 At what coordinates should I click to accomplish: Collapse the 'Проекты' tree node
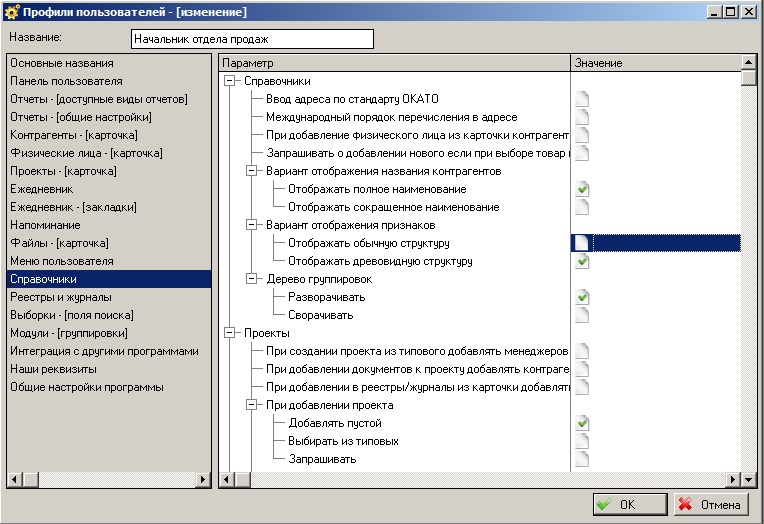pos(230,333)
